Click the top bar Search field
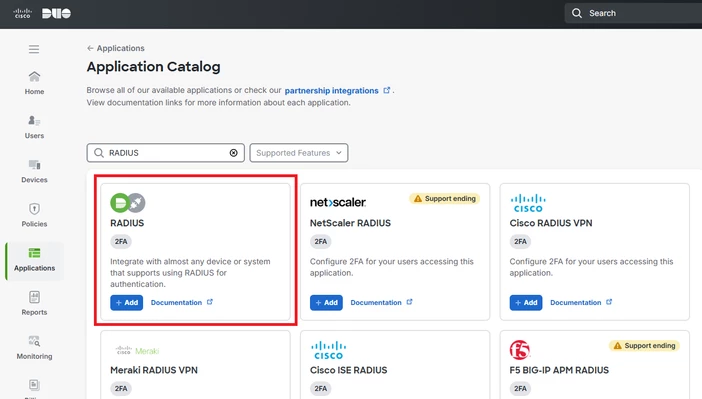The height and width of the screenshot is (399, 702). tap(633, 13)
